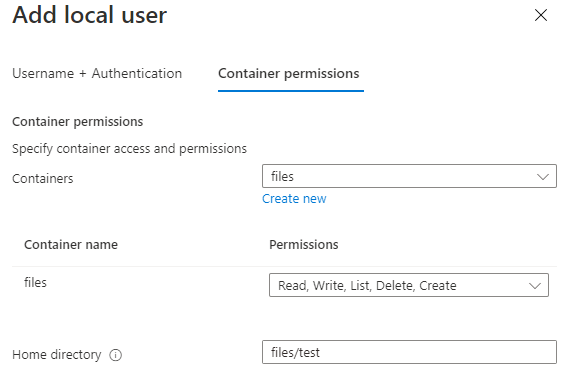
Task: Click the Container permissions section heading
Action: 77,122
